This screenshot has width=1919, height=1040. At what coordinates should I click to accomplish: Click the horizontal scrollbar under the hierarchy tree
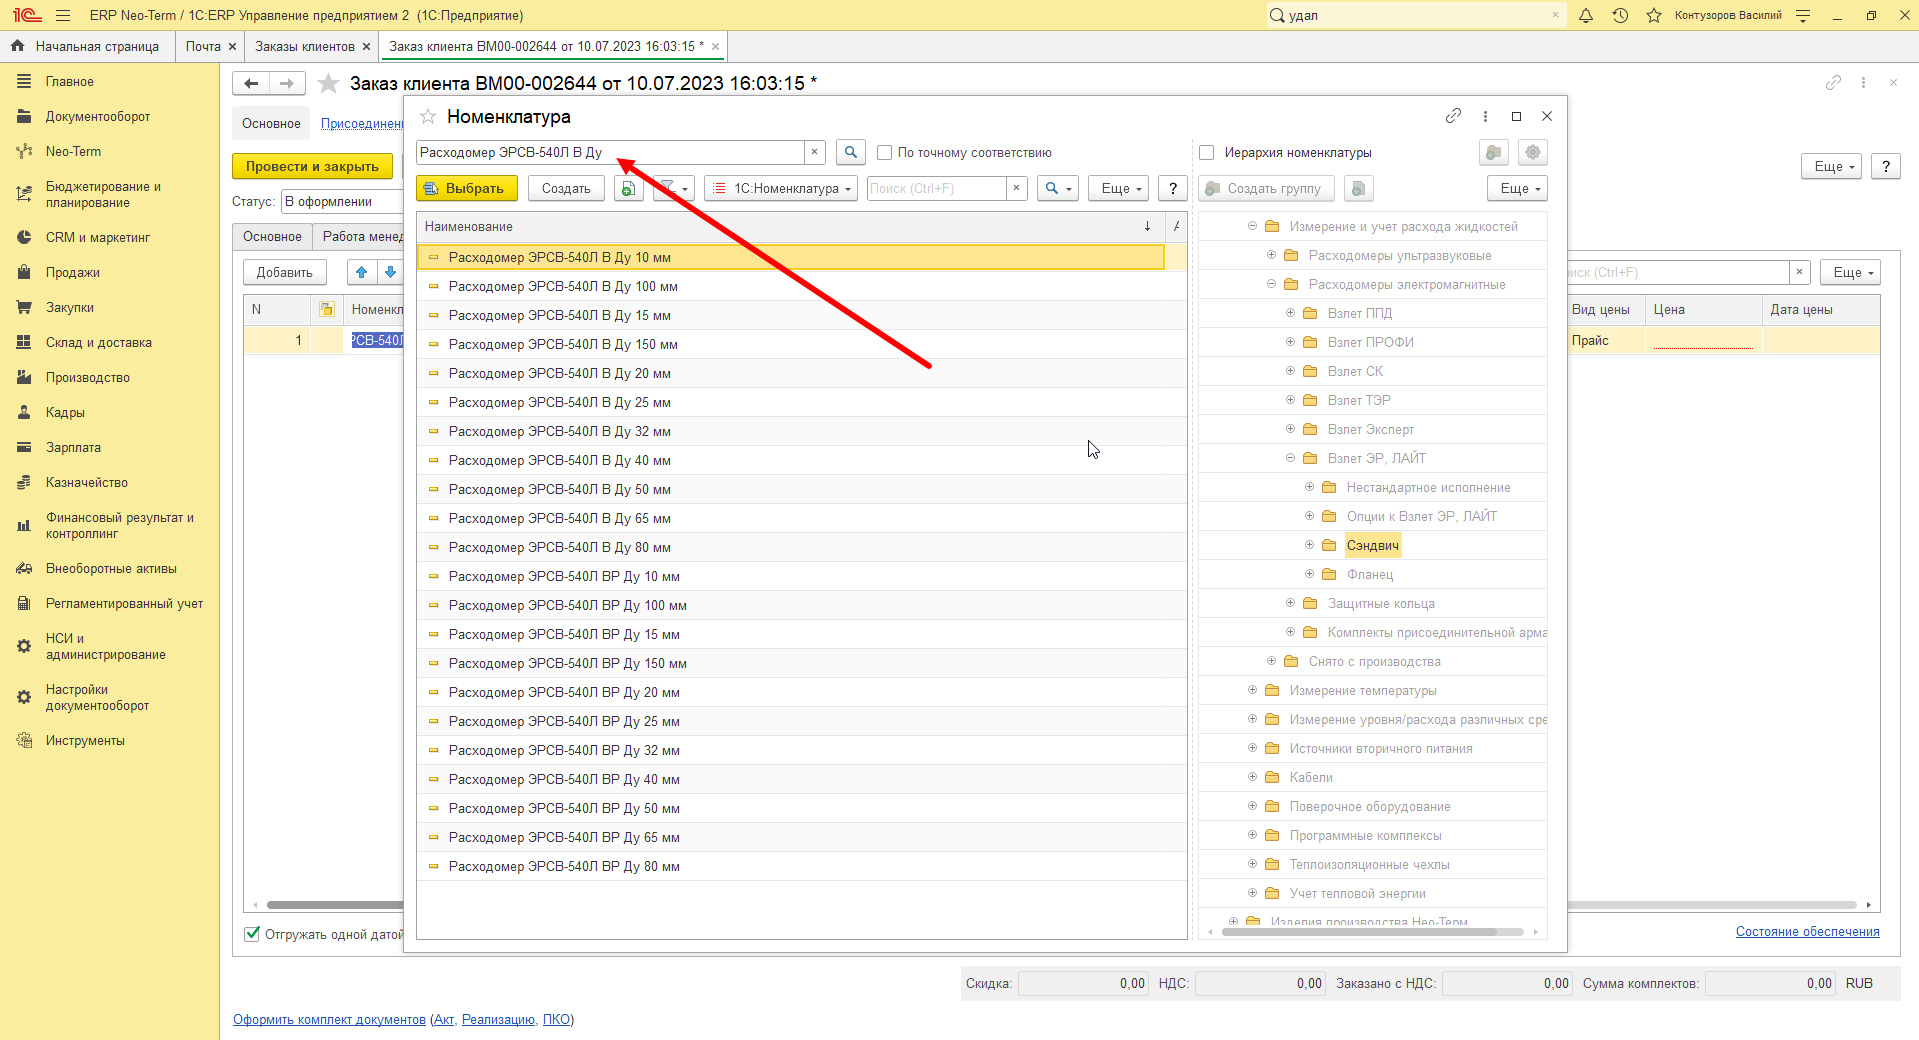[1360, 932]
